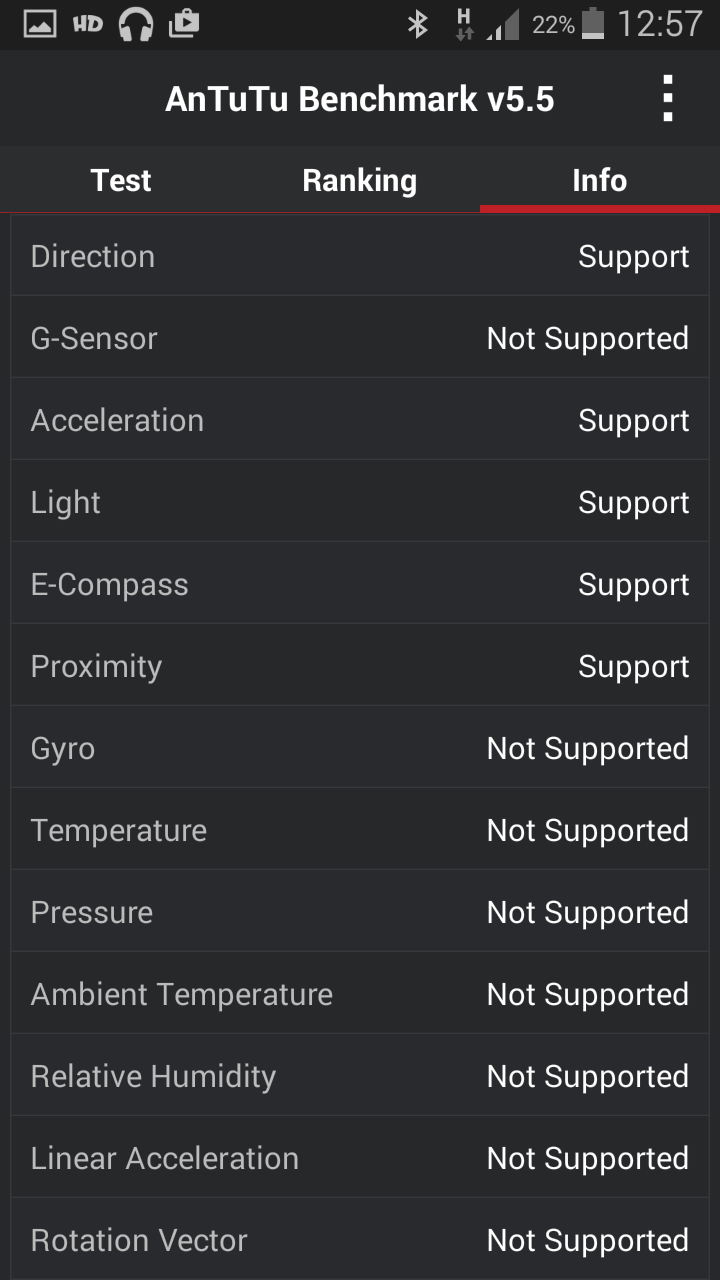720x1280 pixels.
Task: Tap the HD notification icon
Action: click(x=88, y=24)
